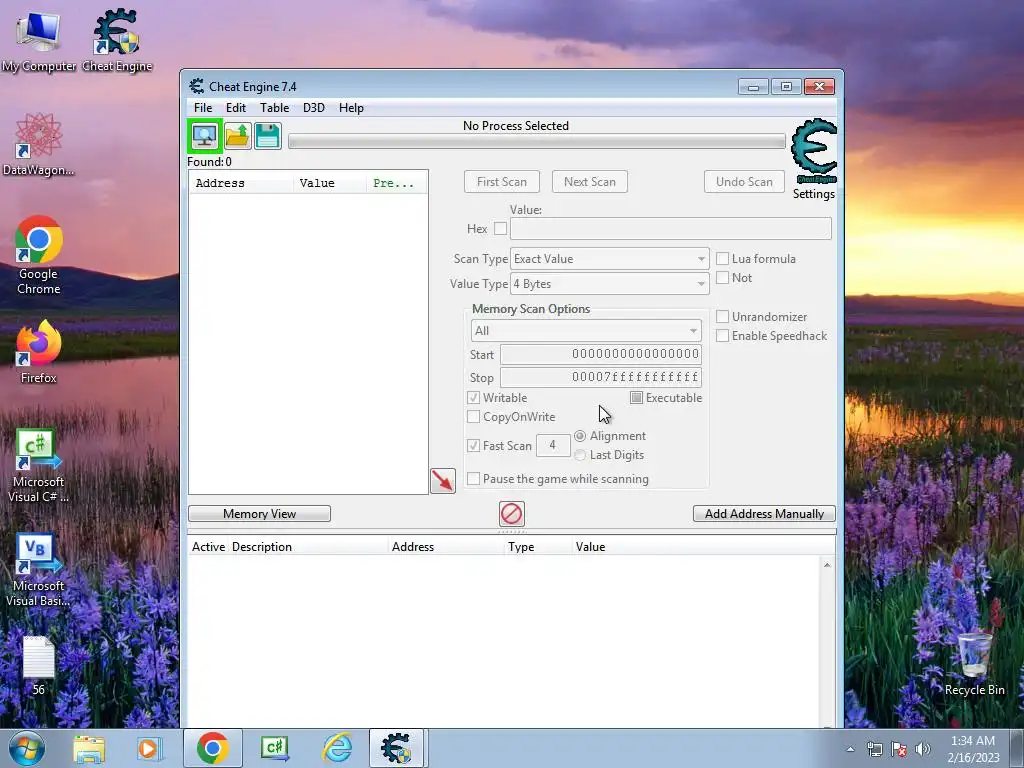The height and width of the screenshot is (768, 1024).
Task: Click the Next Scan button
Action: [x=590, y=182]
